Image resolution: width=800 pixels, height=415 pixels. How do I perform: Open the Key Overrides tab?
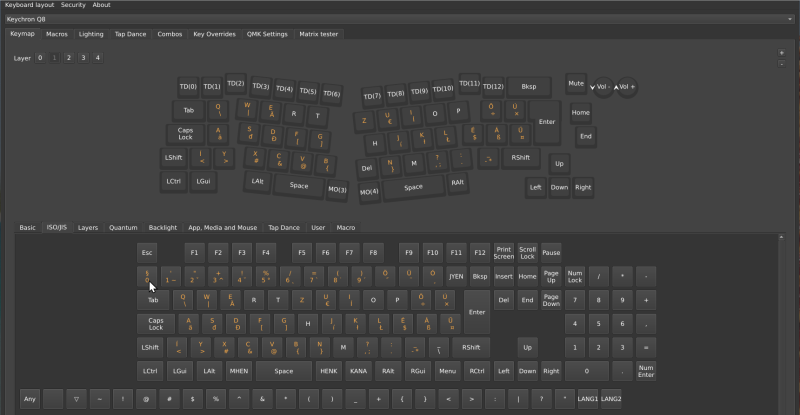tap(214, 34)
